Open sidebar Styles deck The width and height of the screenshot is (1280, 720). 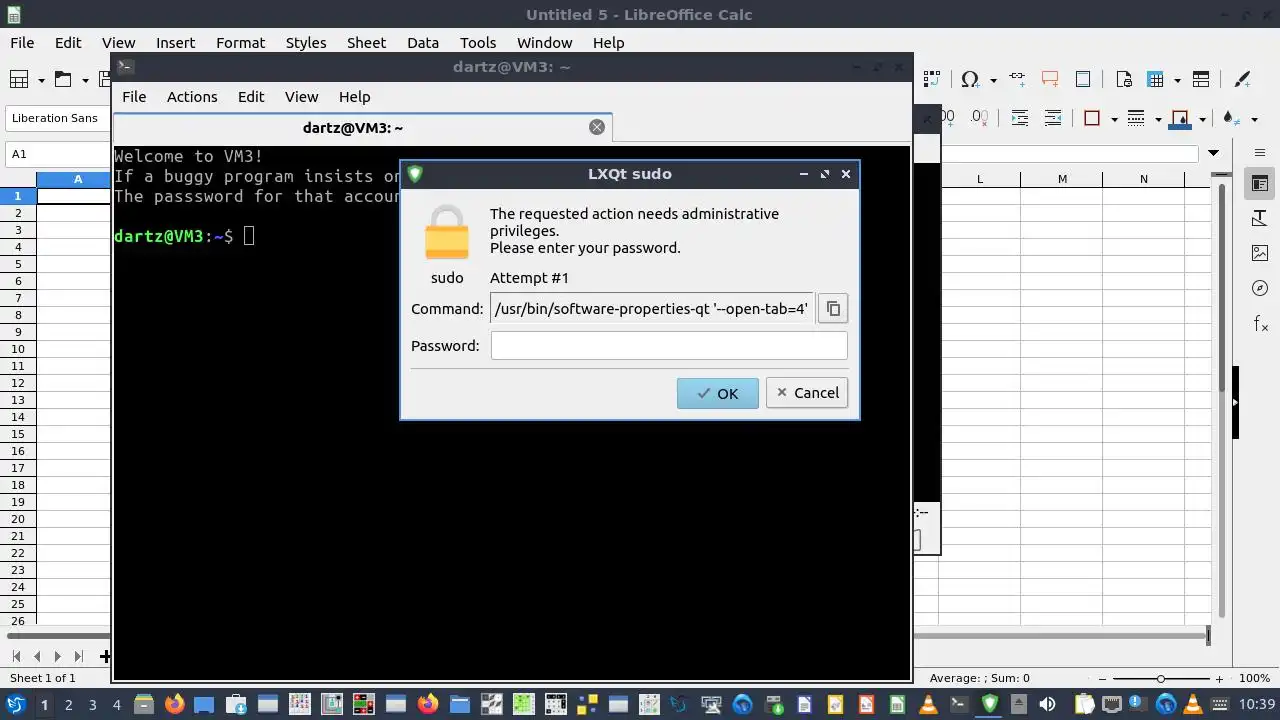click(1260, 218)
